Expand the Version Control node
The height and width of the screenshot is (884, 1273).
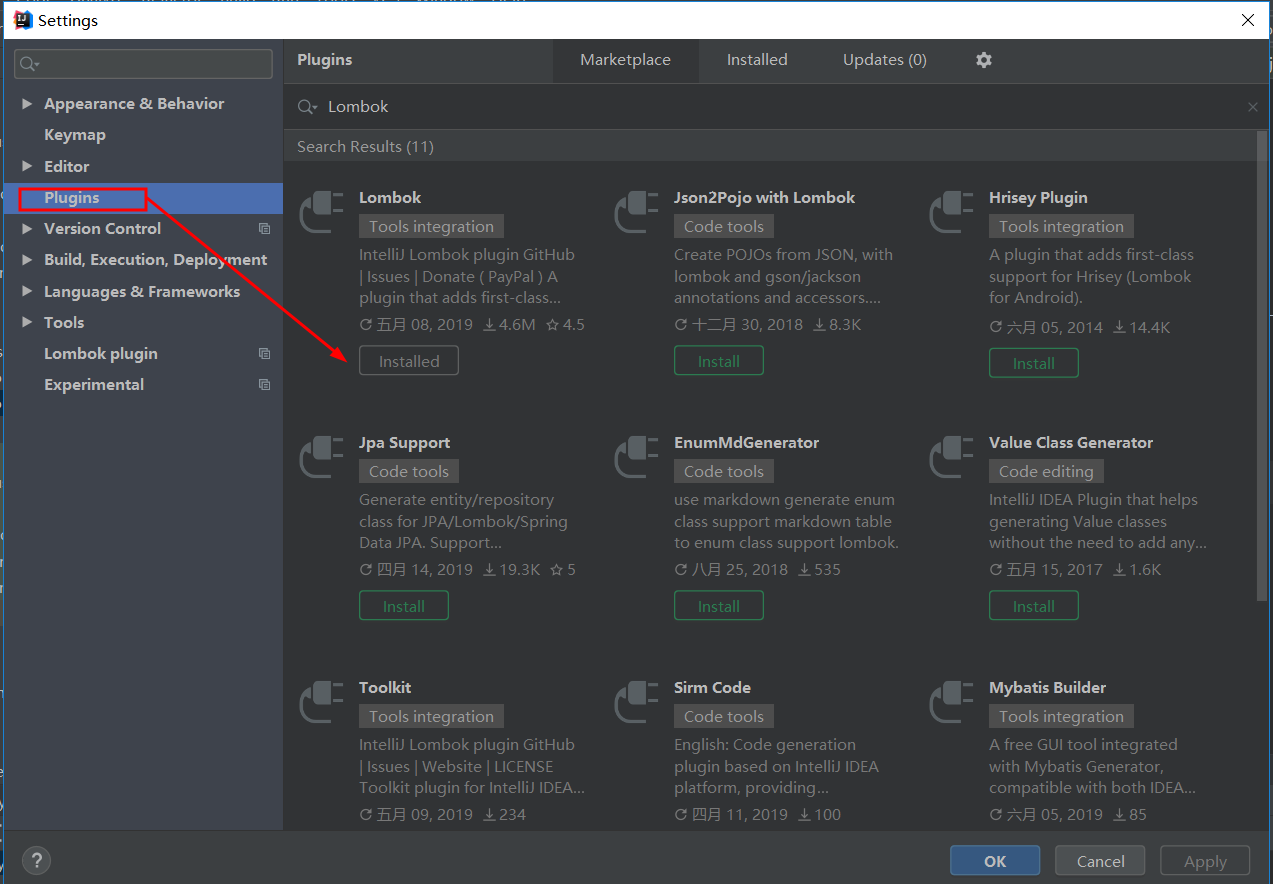pos(27,229)
